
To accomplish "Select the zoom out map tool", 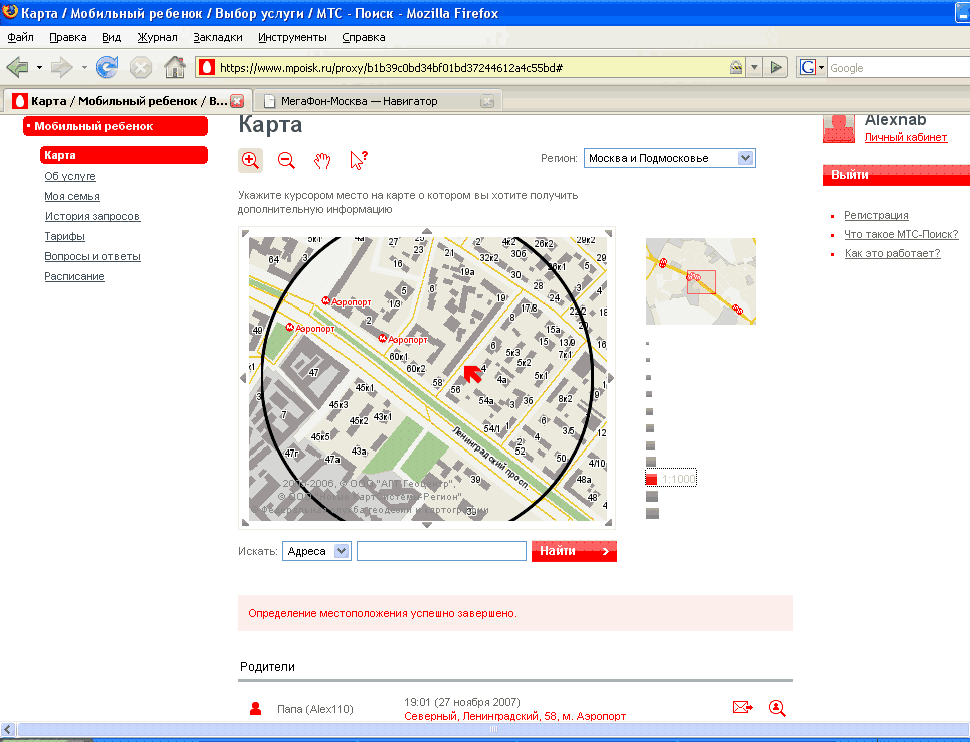I will [286, 160].
